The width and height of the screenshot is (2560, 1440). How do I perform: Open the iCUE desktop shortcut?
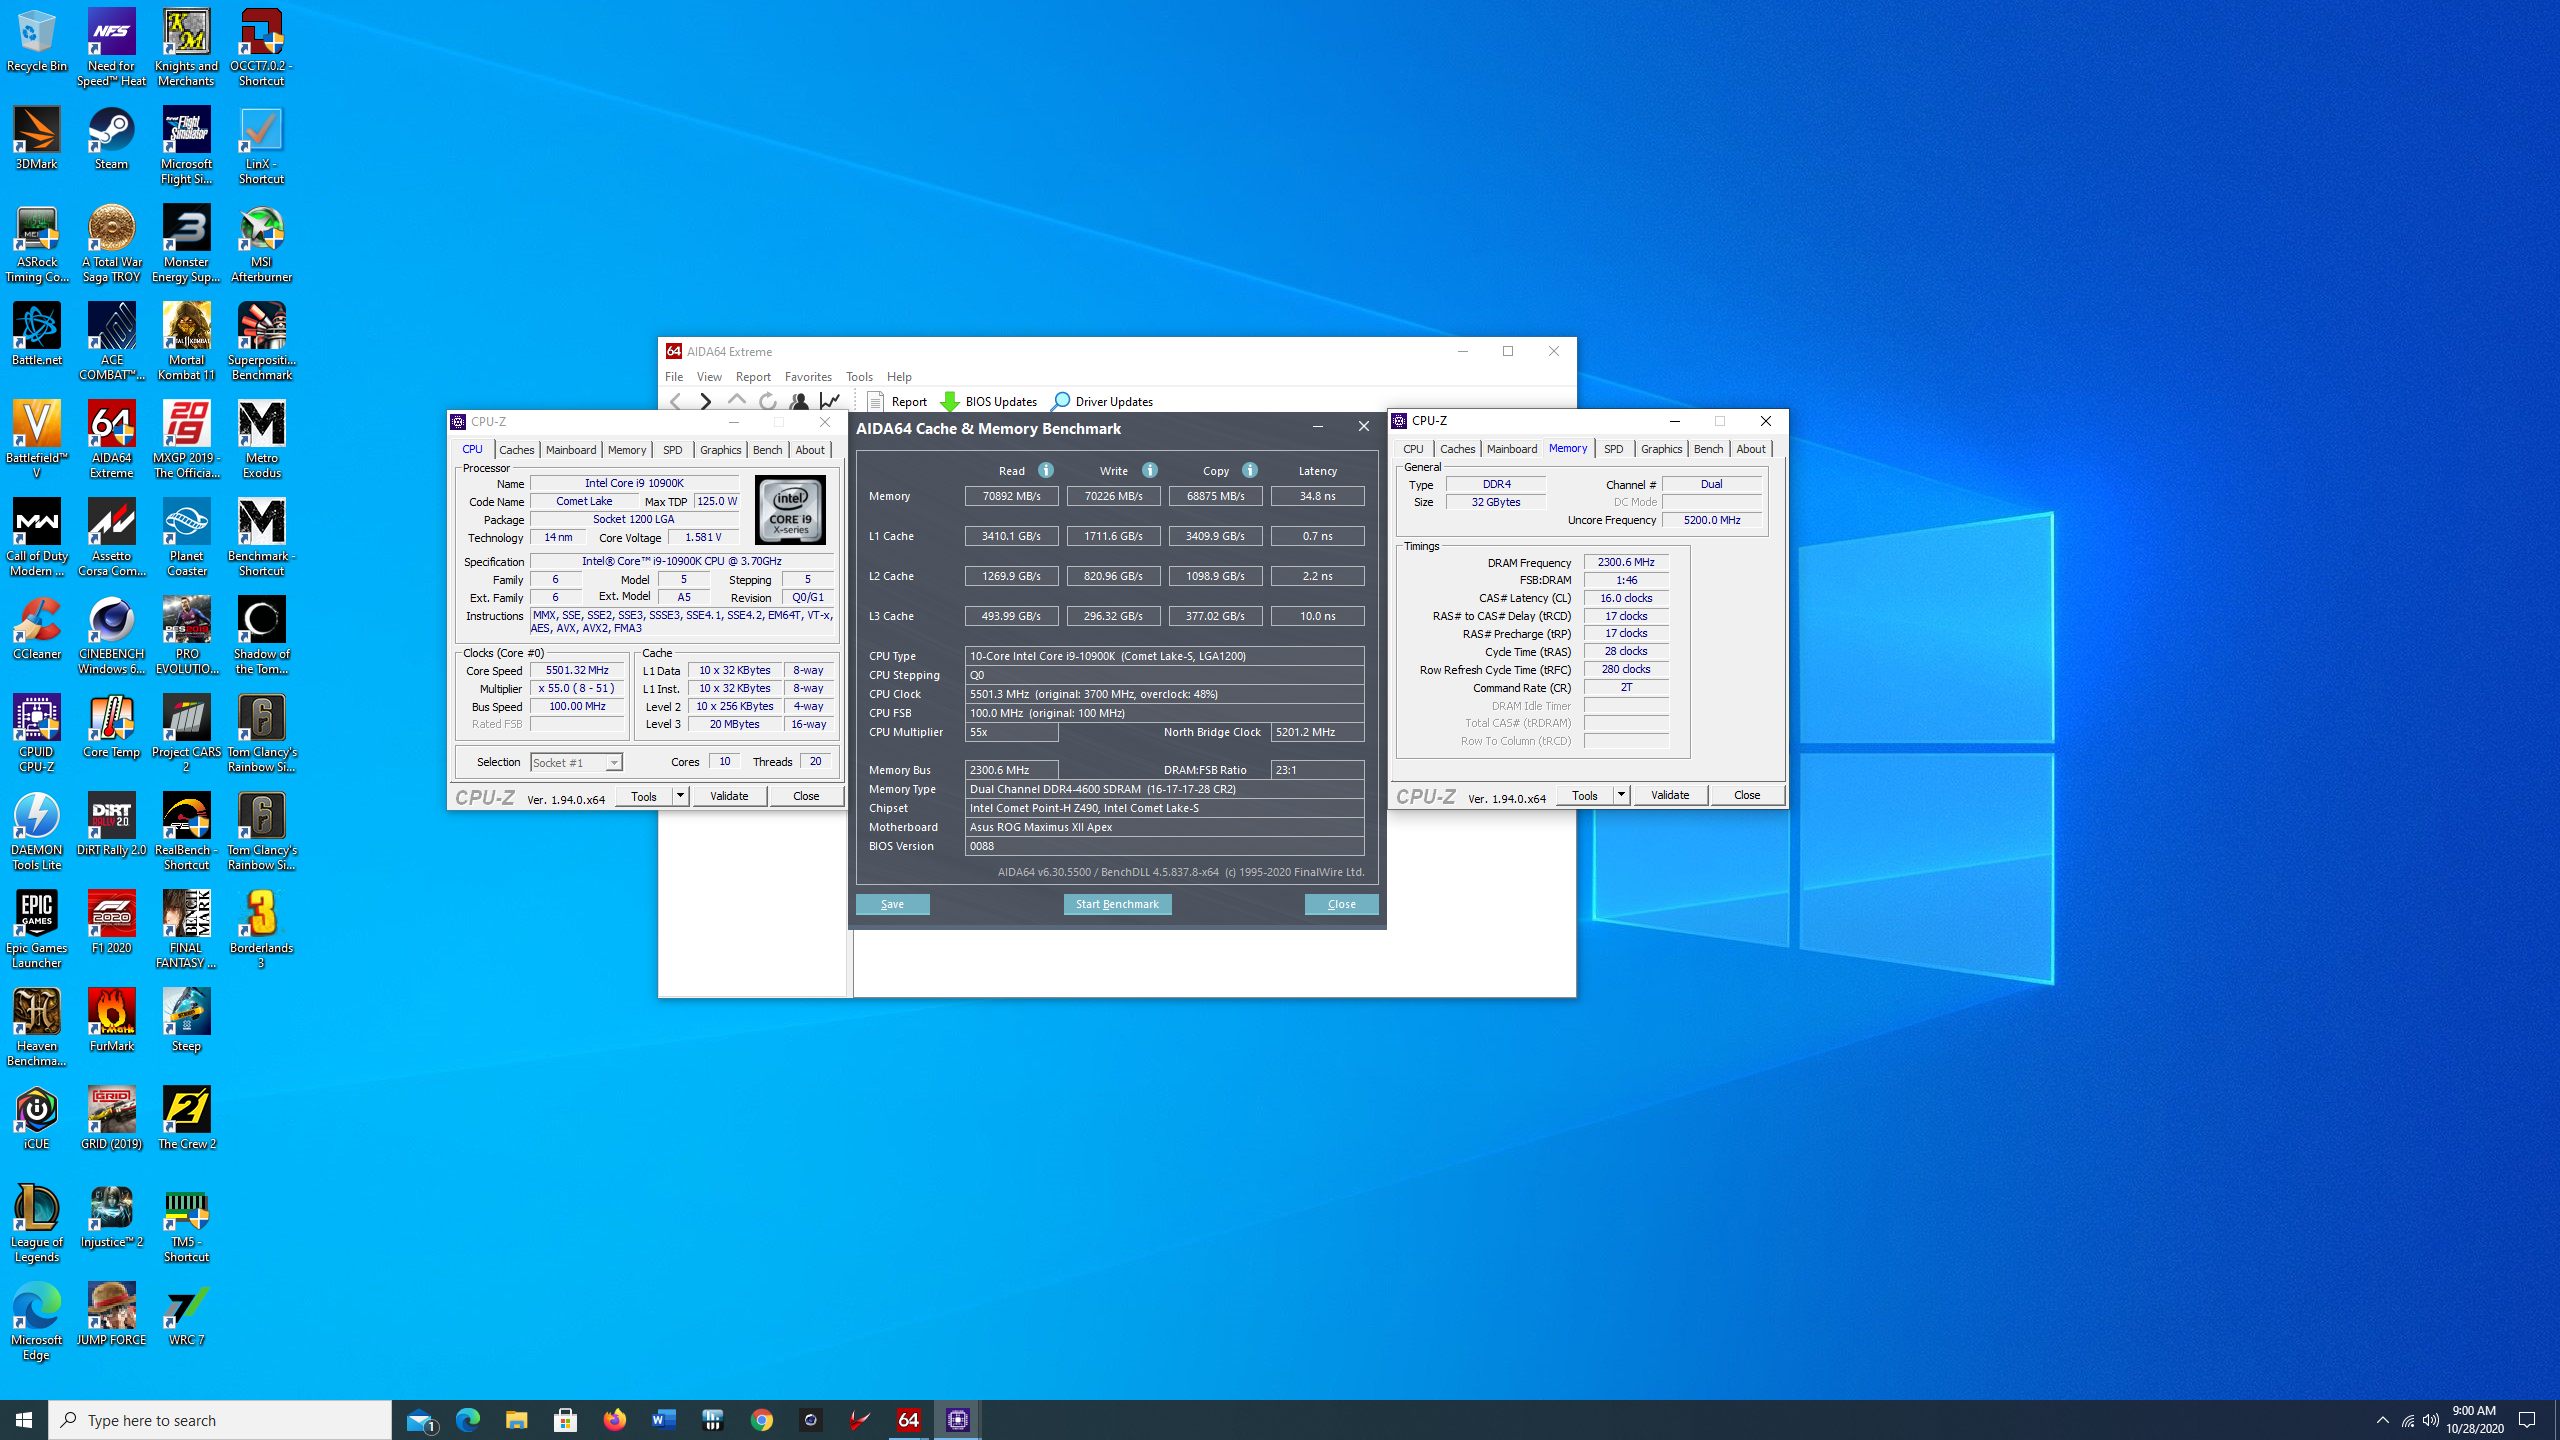point(37,1120)
